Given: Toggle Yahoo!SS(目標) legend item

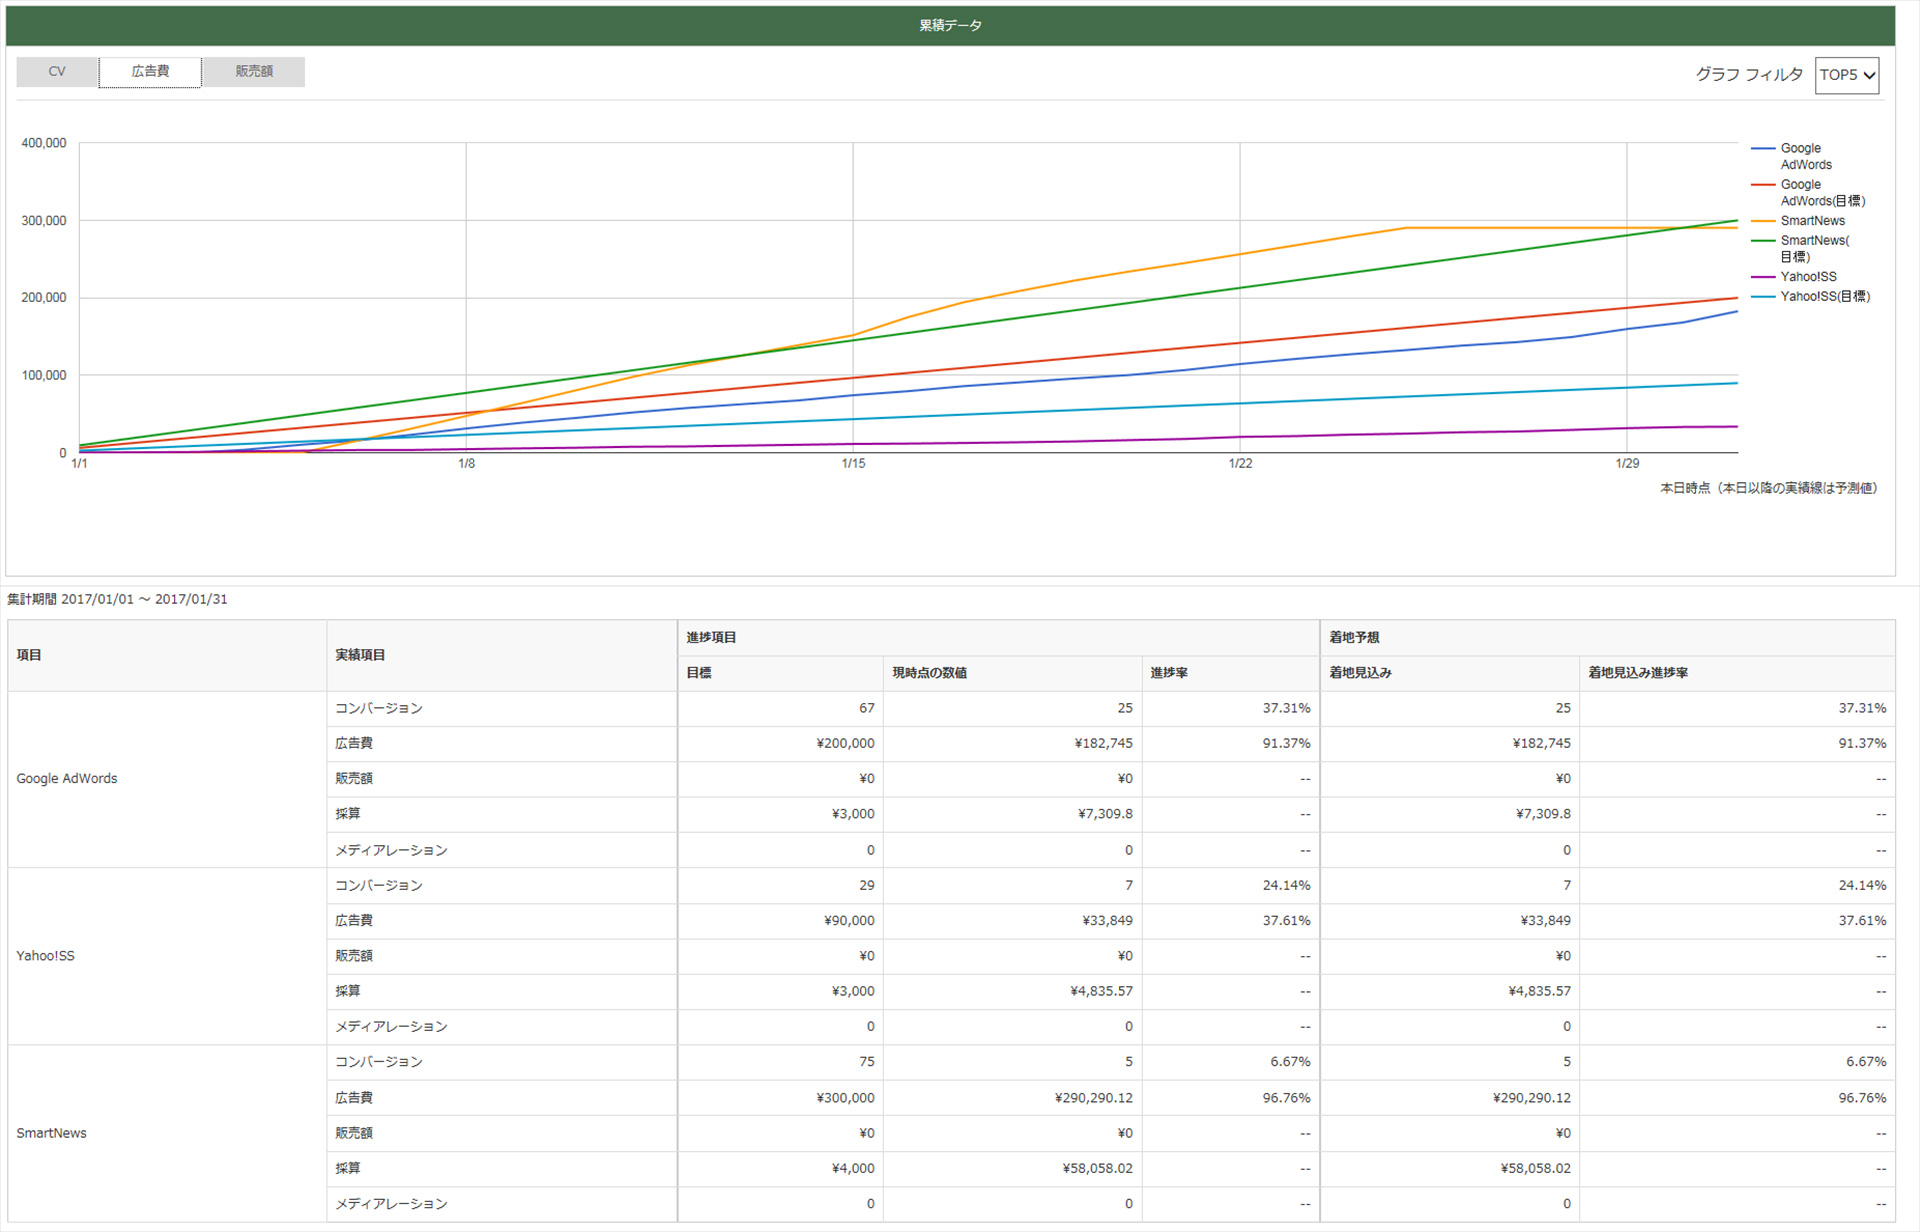Looking at the screenshot, I should point(1824,296).
